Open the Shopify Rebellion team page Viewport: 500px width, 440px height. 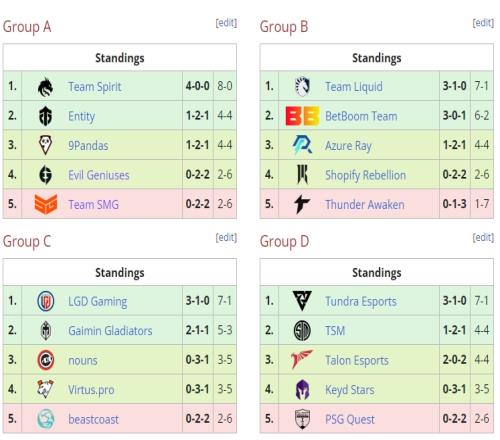pyautogui.click(x=365, y=175)
